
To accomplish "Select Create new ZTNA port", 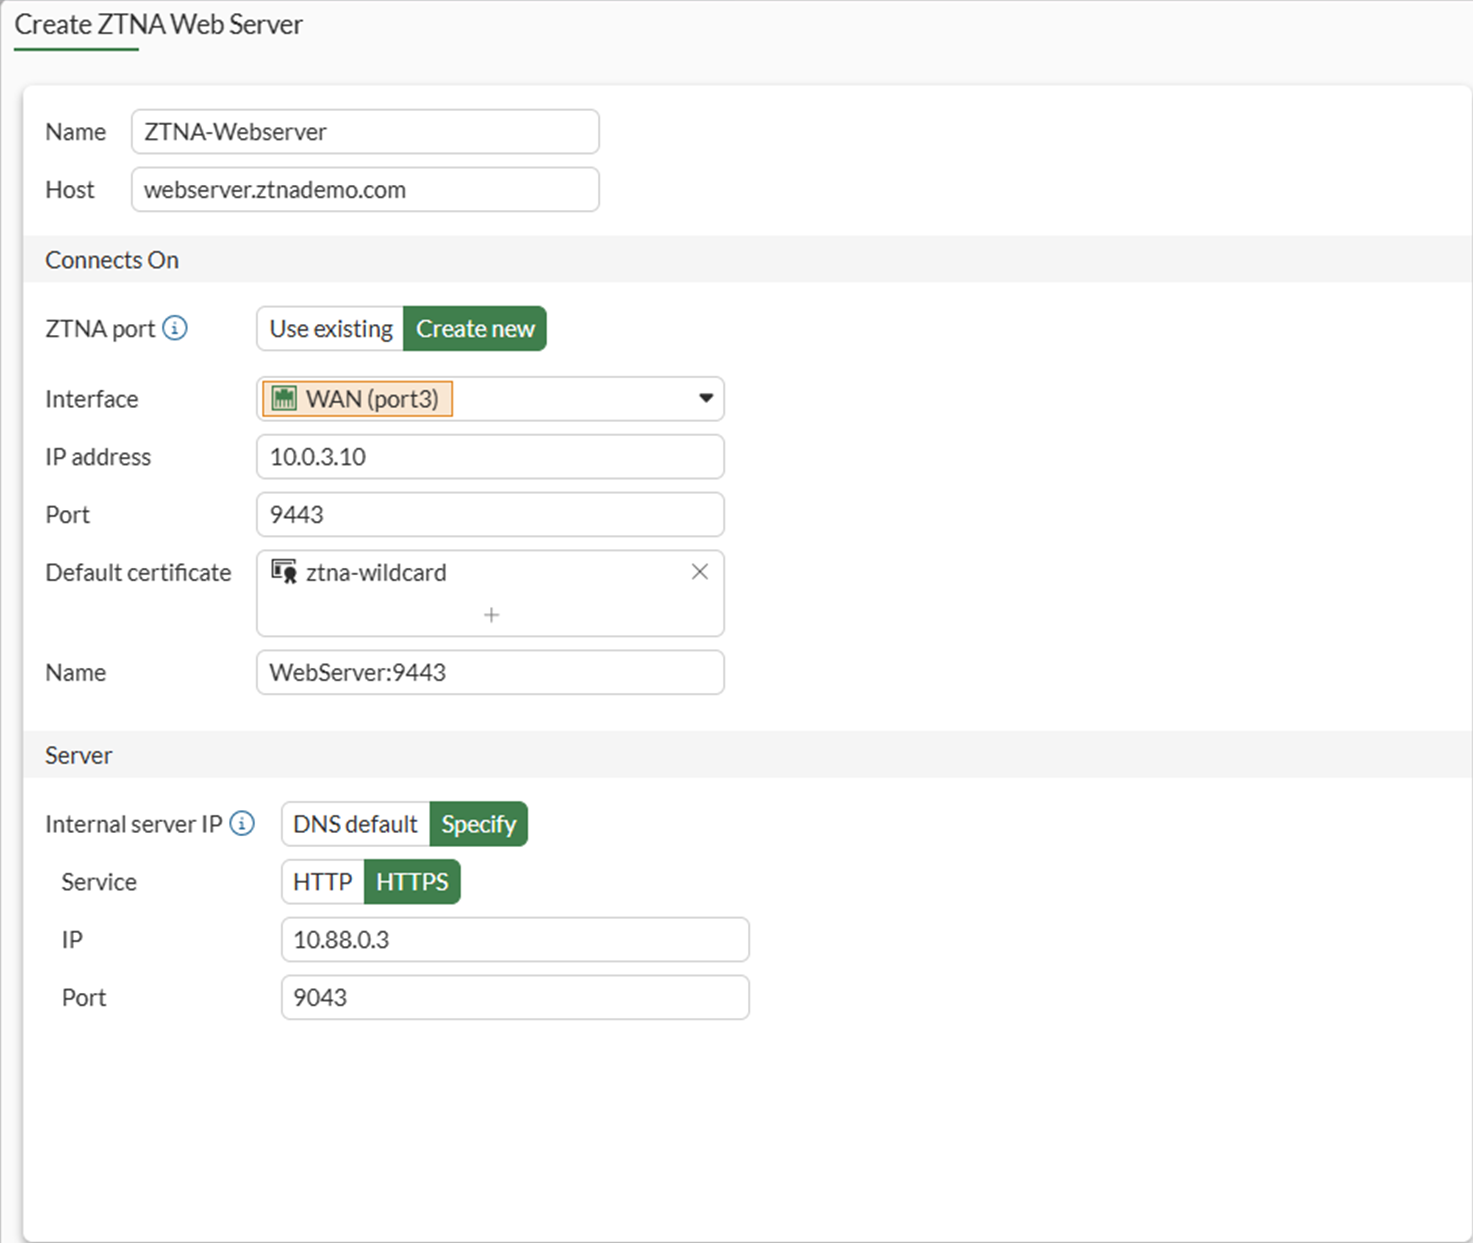I will coord(475,329).
